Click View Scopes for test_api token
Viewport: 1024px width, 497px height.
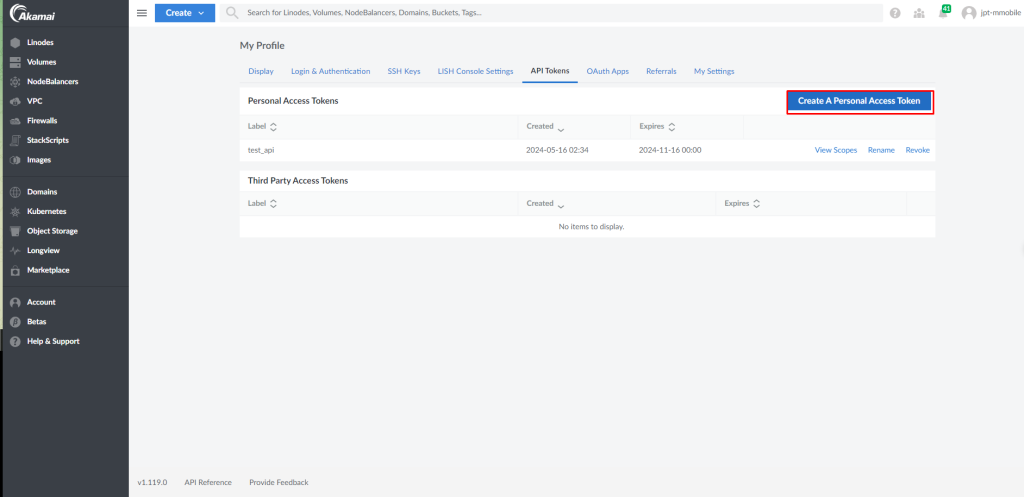pyautogui.click(x=835, y=150)
